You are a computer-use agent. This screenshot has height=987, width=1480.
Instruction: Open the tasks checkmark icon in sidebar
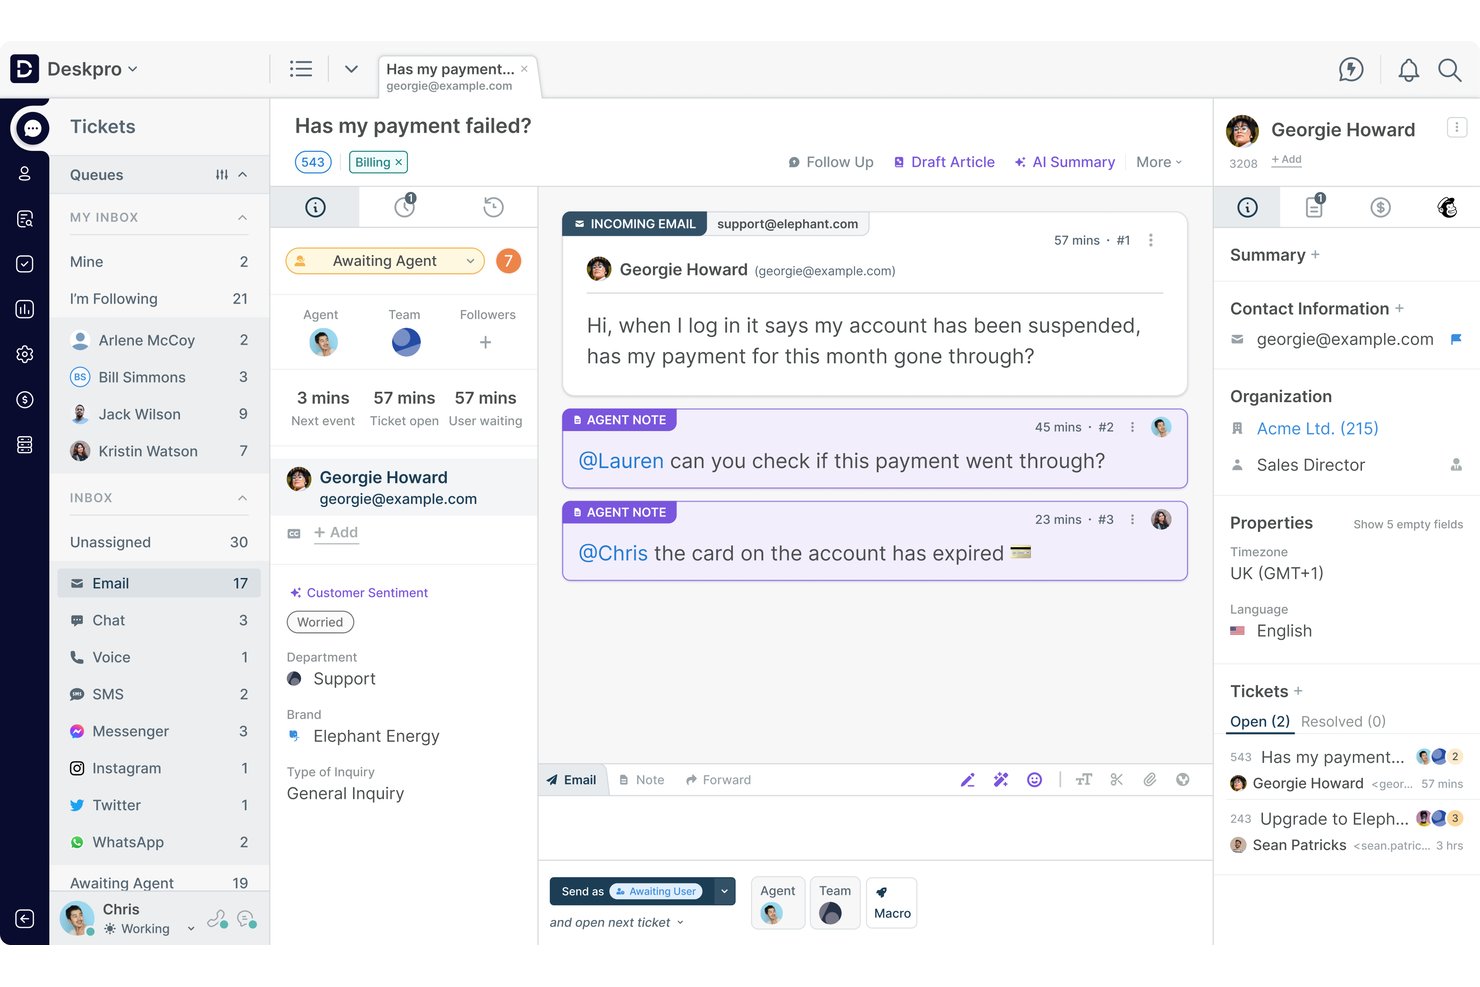25,264
